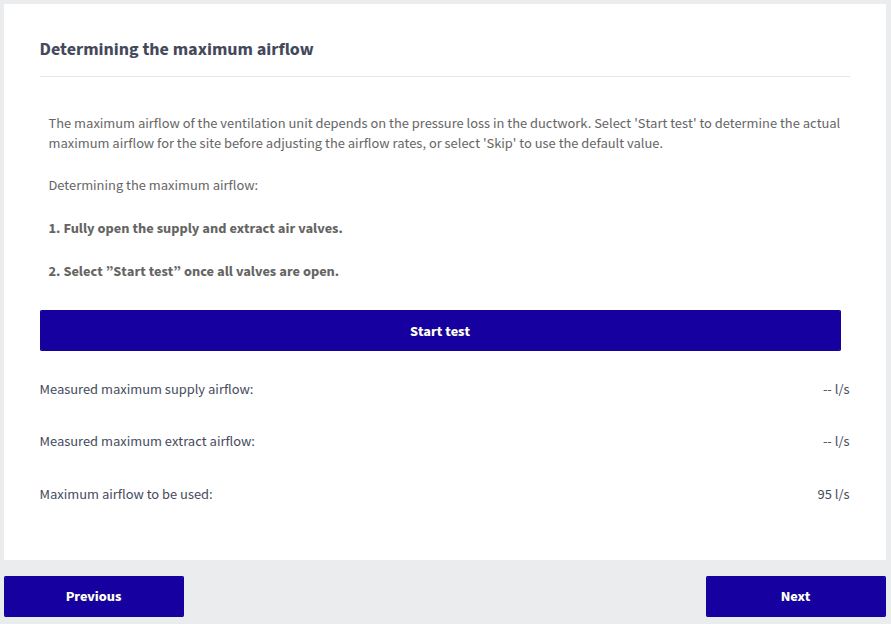Click the intro paragraph about pressure loss

pyautogui.click(x=444, y=134)
